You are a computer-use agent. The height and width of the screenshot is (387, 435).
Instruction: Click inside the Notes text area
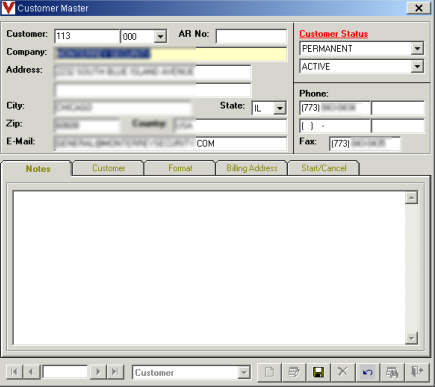coord(209,268)
